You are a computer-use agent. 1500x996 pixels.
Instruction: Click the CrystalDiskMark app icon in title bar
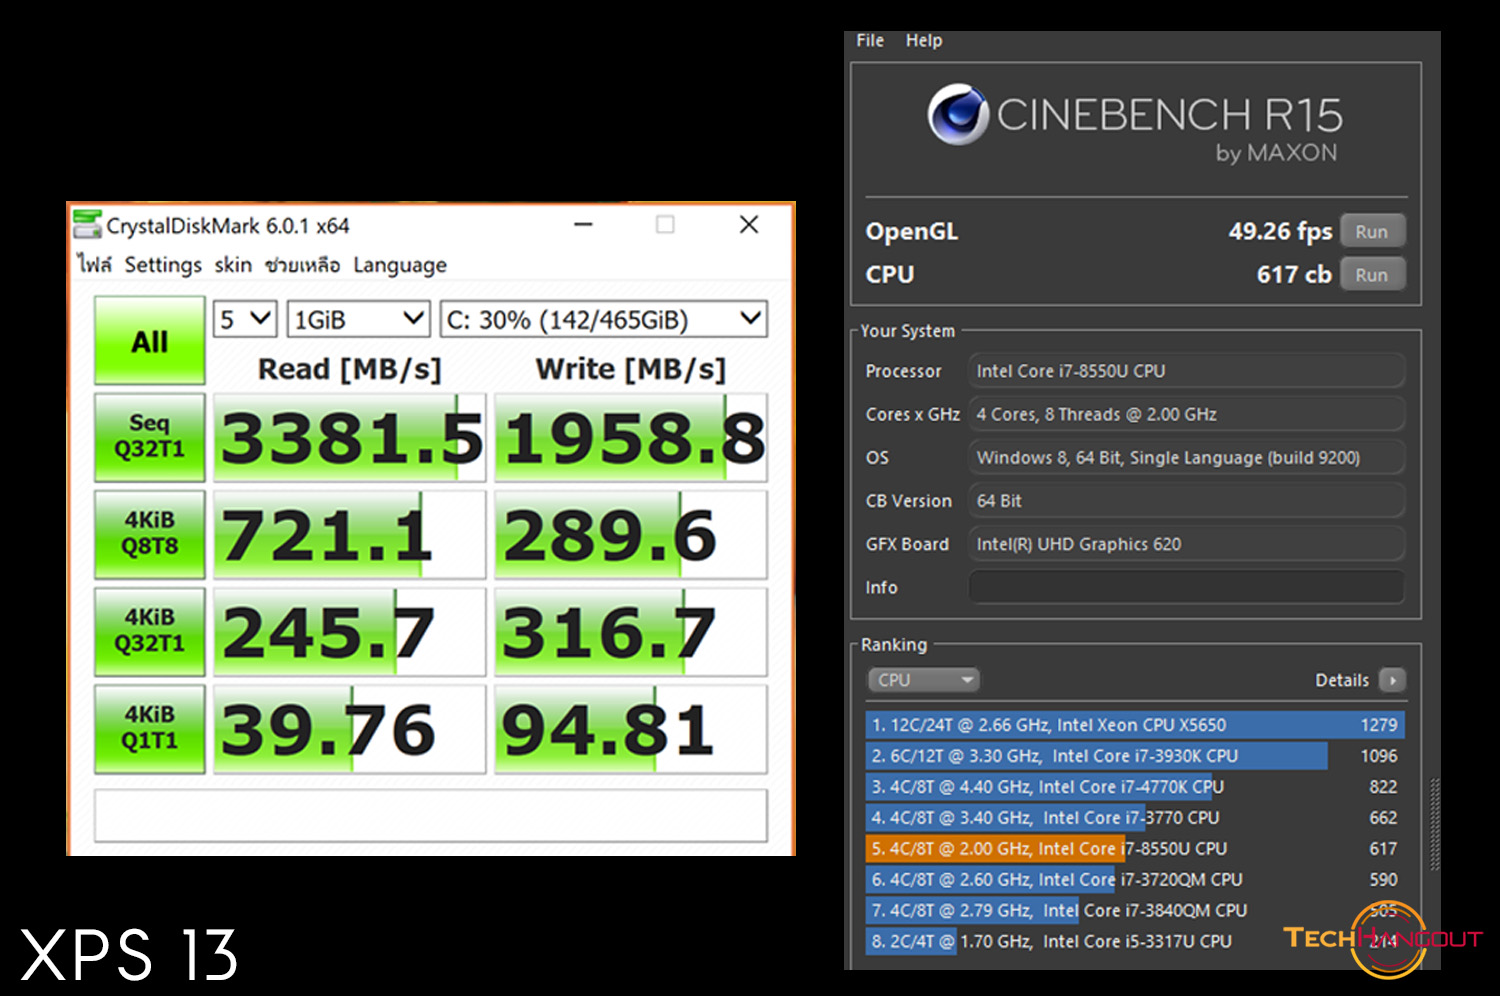coord(87,225)
